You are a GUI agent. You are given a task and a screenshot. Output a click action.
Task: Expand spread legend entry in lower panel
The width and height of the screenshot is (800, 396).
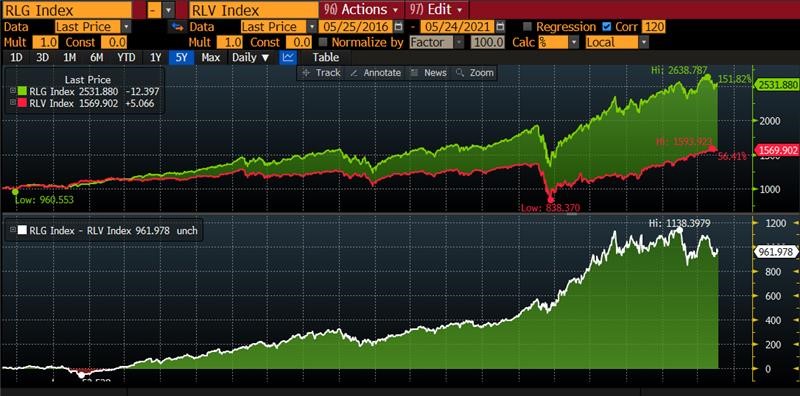pos(12,231)
